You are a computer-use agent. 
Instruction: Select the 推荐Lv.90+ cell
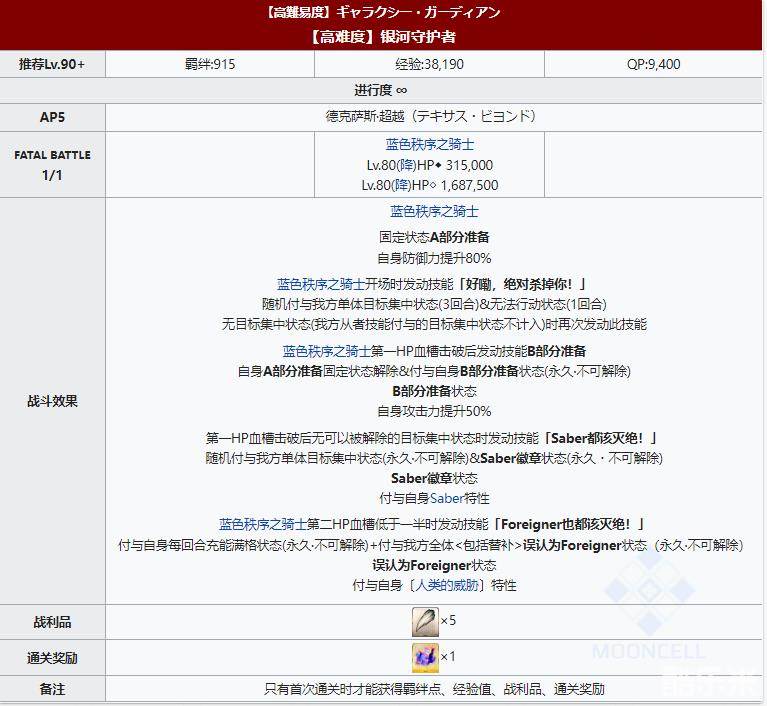coord(52,64)
